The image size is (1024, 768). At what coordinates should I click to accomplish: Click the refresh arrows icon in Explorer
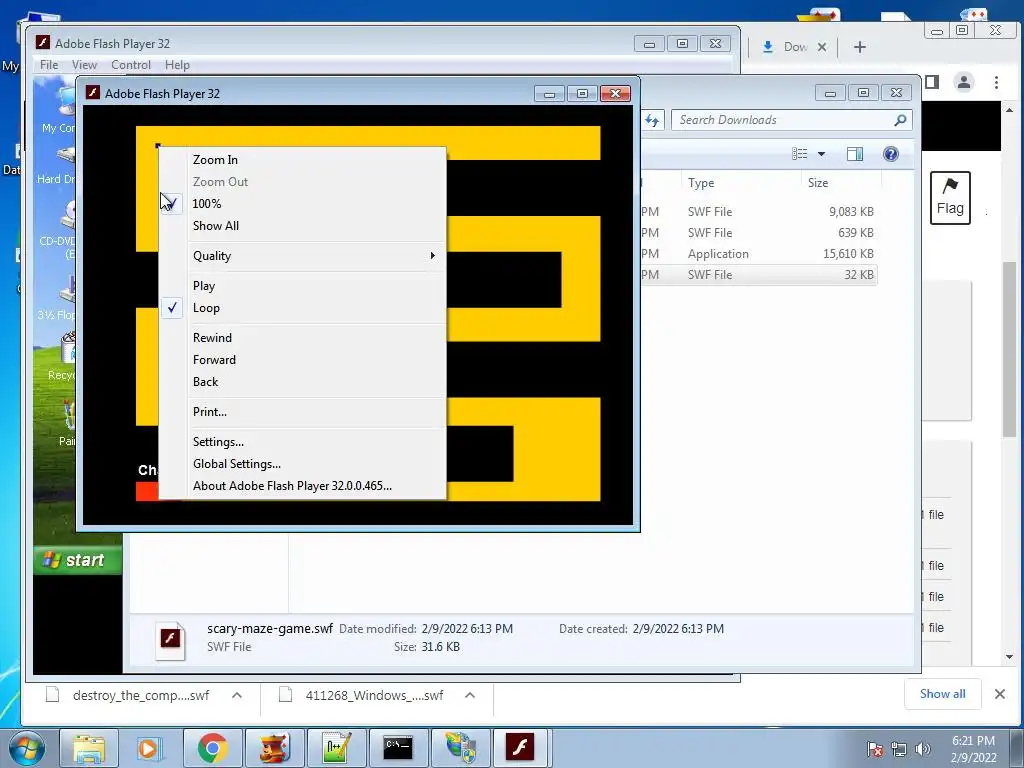pyautogui.click(x=652, y=120)
